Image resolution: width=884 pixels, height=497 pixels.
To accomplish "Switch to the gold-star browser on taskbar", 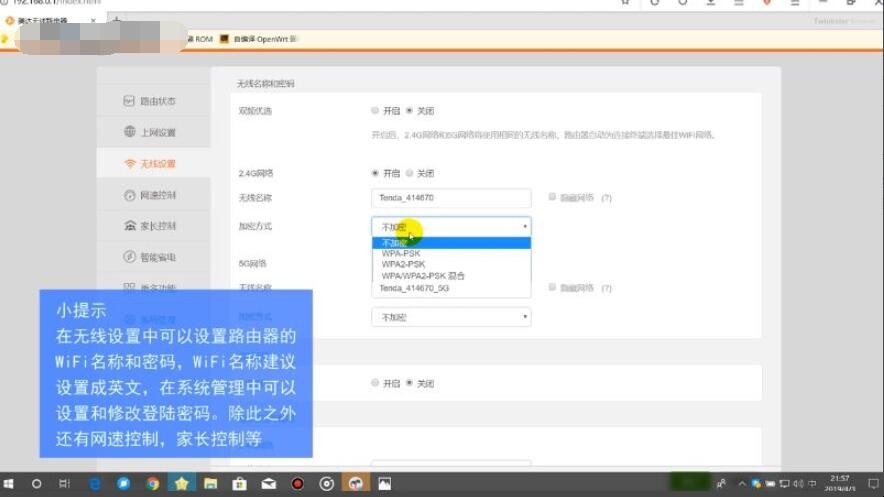I will point(182,483).
